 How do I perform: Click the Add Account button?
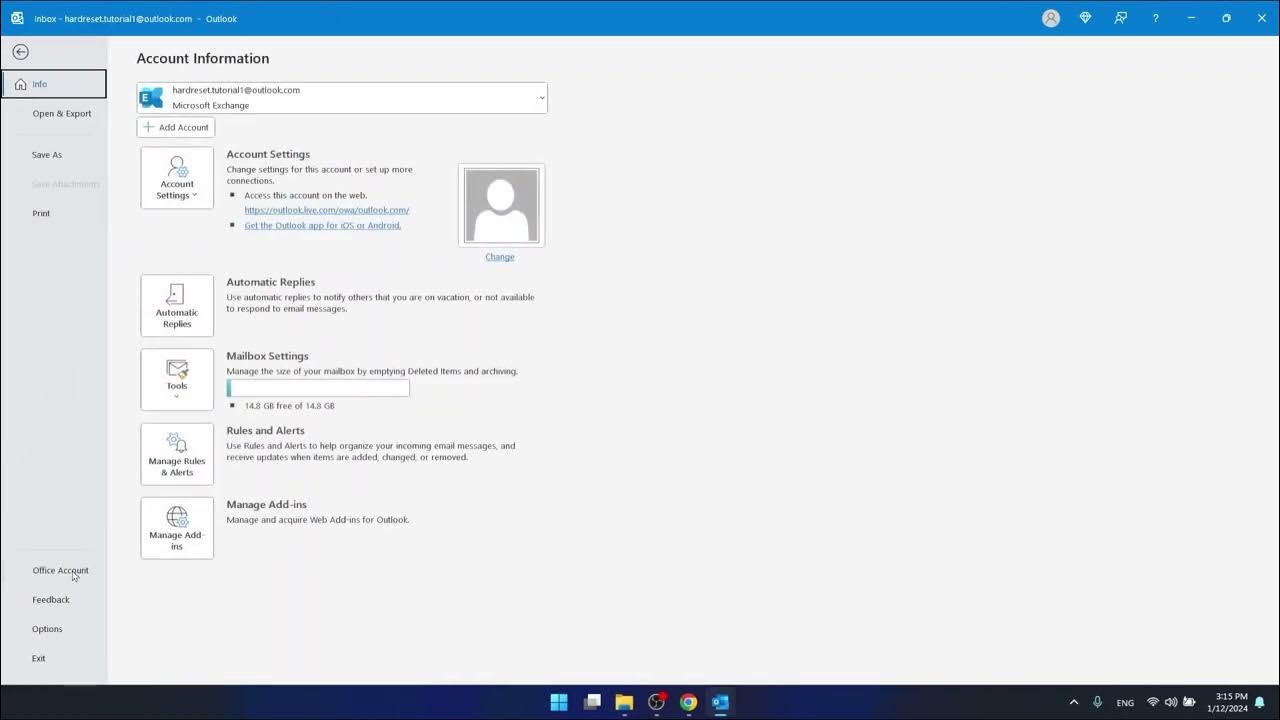coord(175,127)
